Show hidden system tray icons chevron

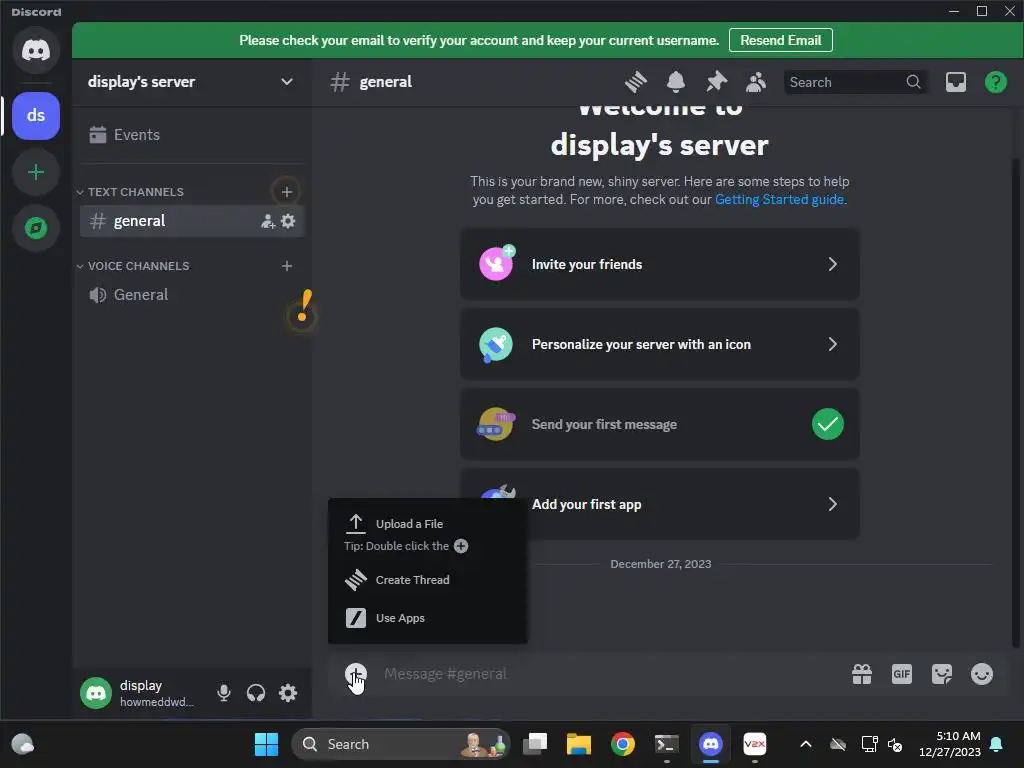click(806, 744)
